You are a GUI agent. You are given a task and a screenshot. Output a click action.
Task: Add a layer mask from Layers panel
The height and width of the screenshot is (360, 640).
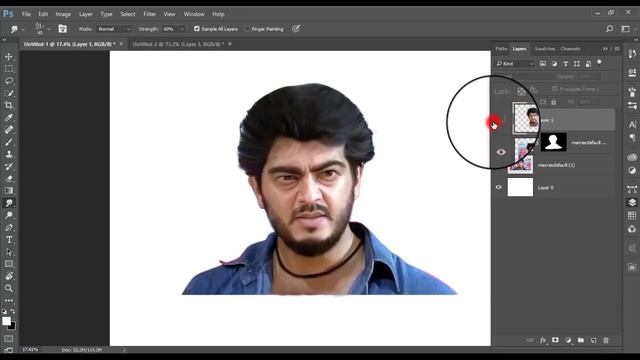click(555, 340)
